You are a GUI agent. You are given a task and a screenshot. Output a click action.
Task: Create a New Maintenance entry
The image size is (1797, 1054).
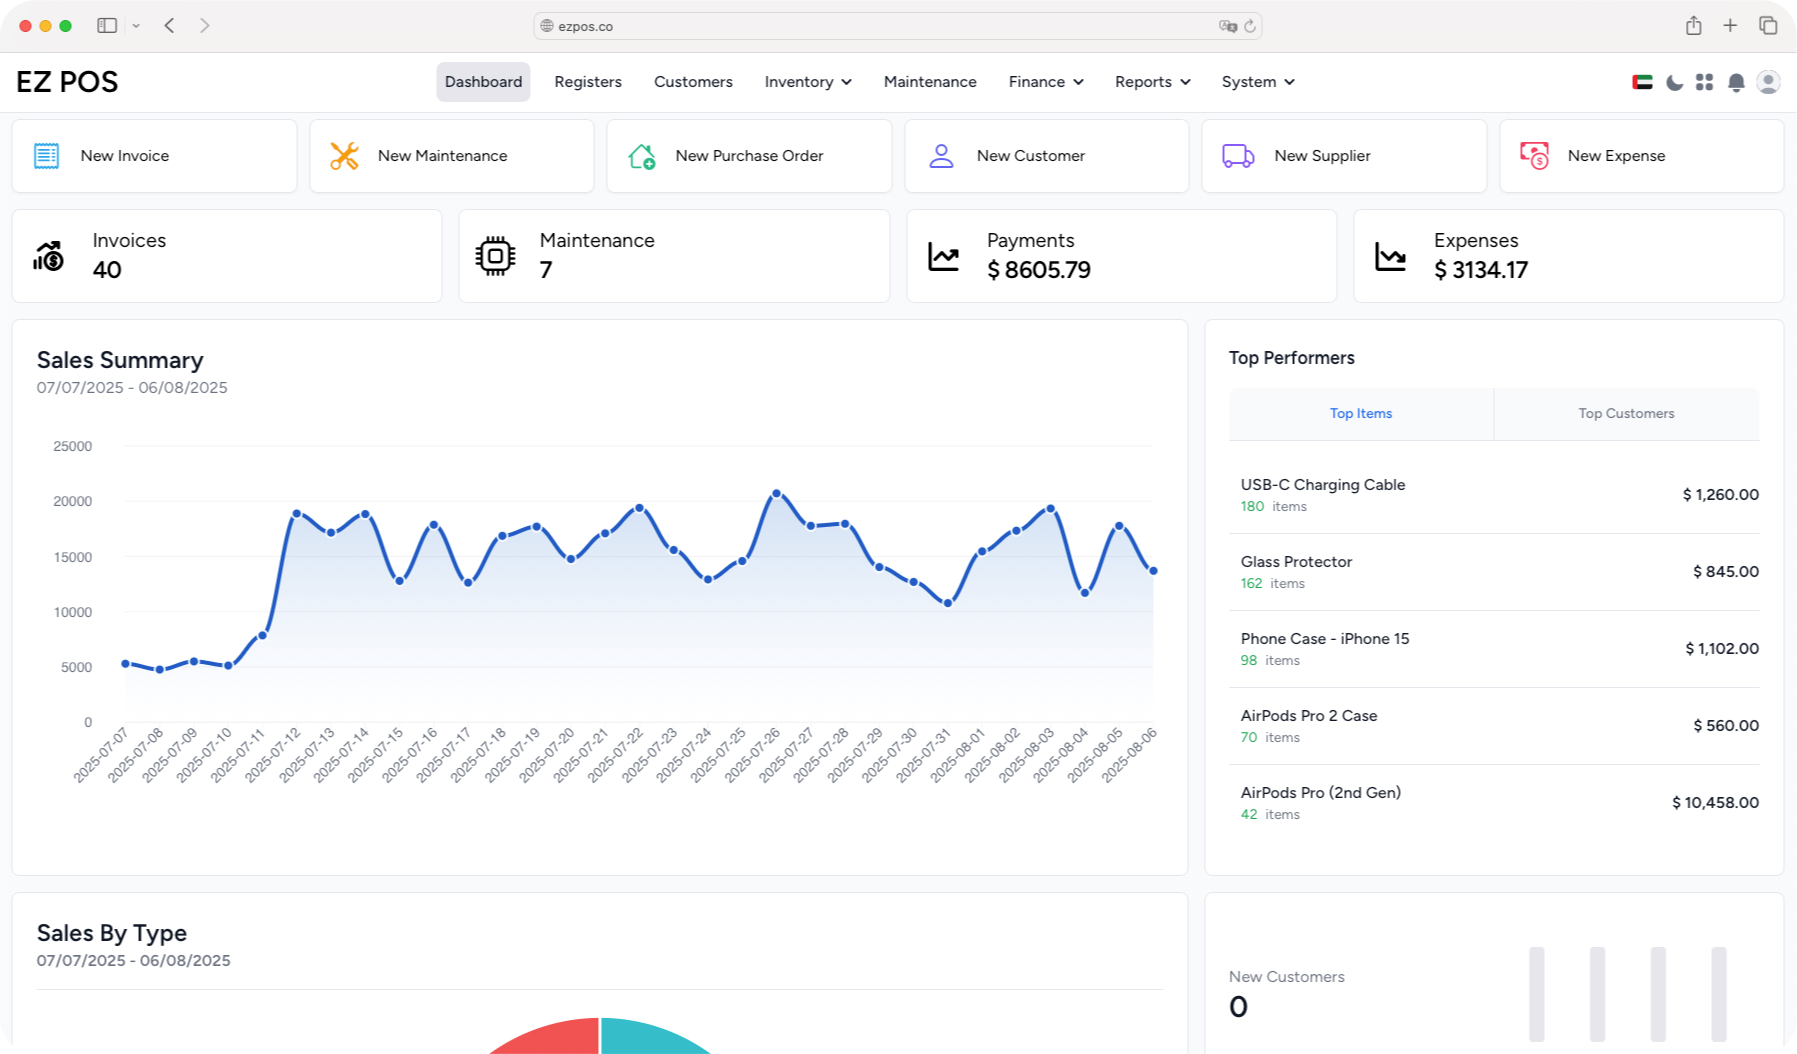pyautogui.click(x=452, y=156)
